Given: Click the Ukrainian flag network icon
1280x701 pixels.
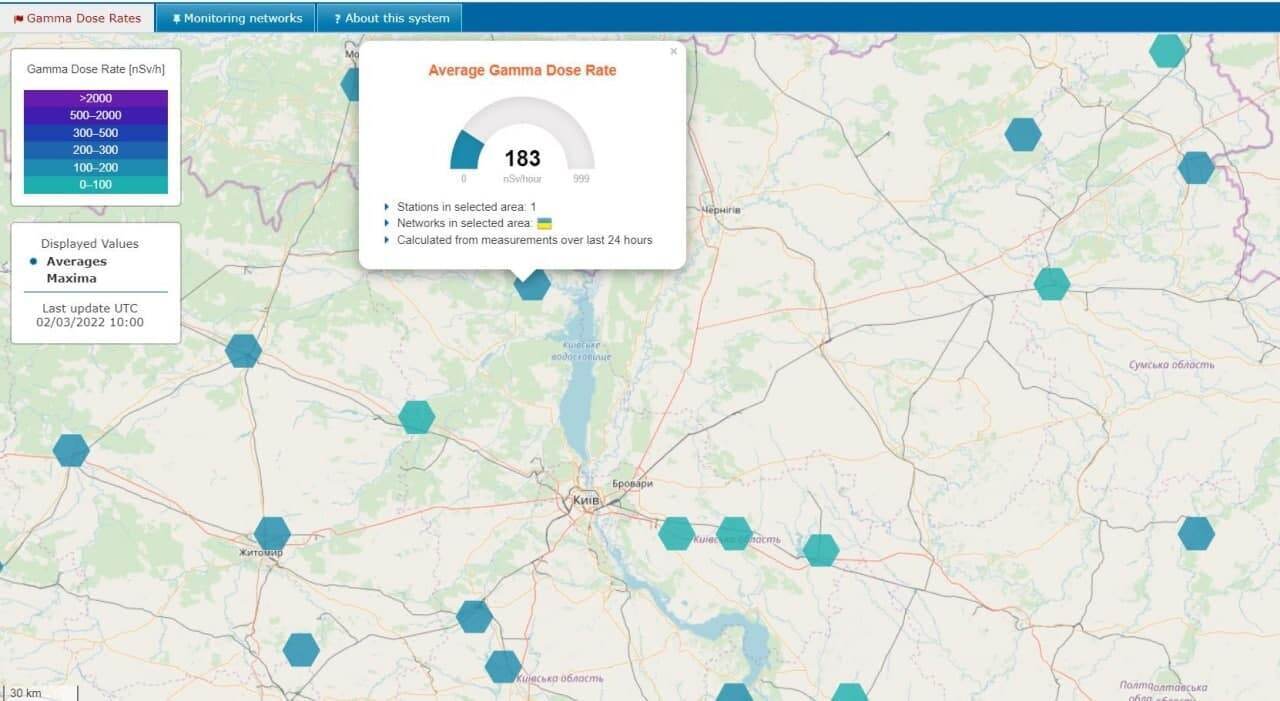Looking at the screenshot, I should 545,223.
